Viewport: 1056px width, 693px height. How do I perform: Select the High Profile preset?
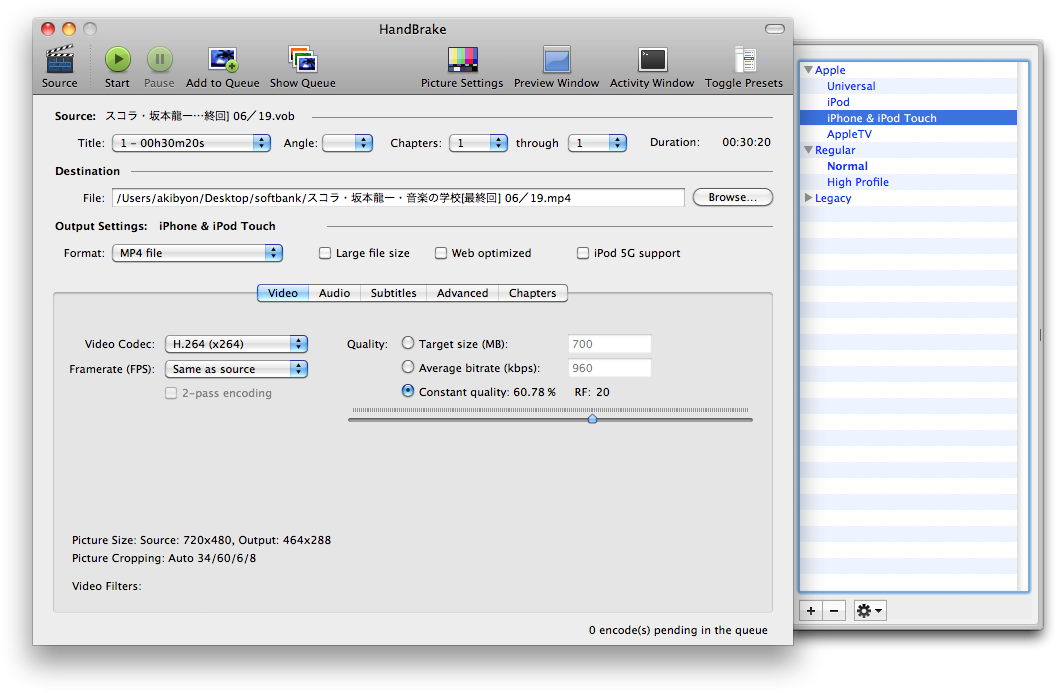858,183
